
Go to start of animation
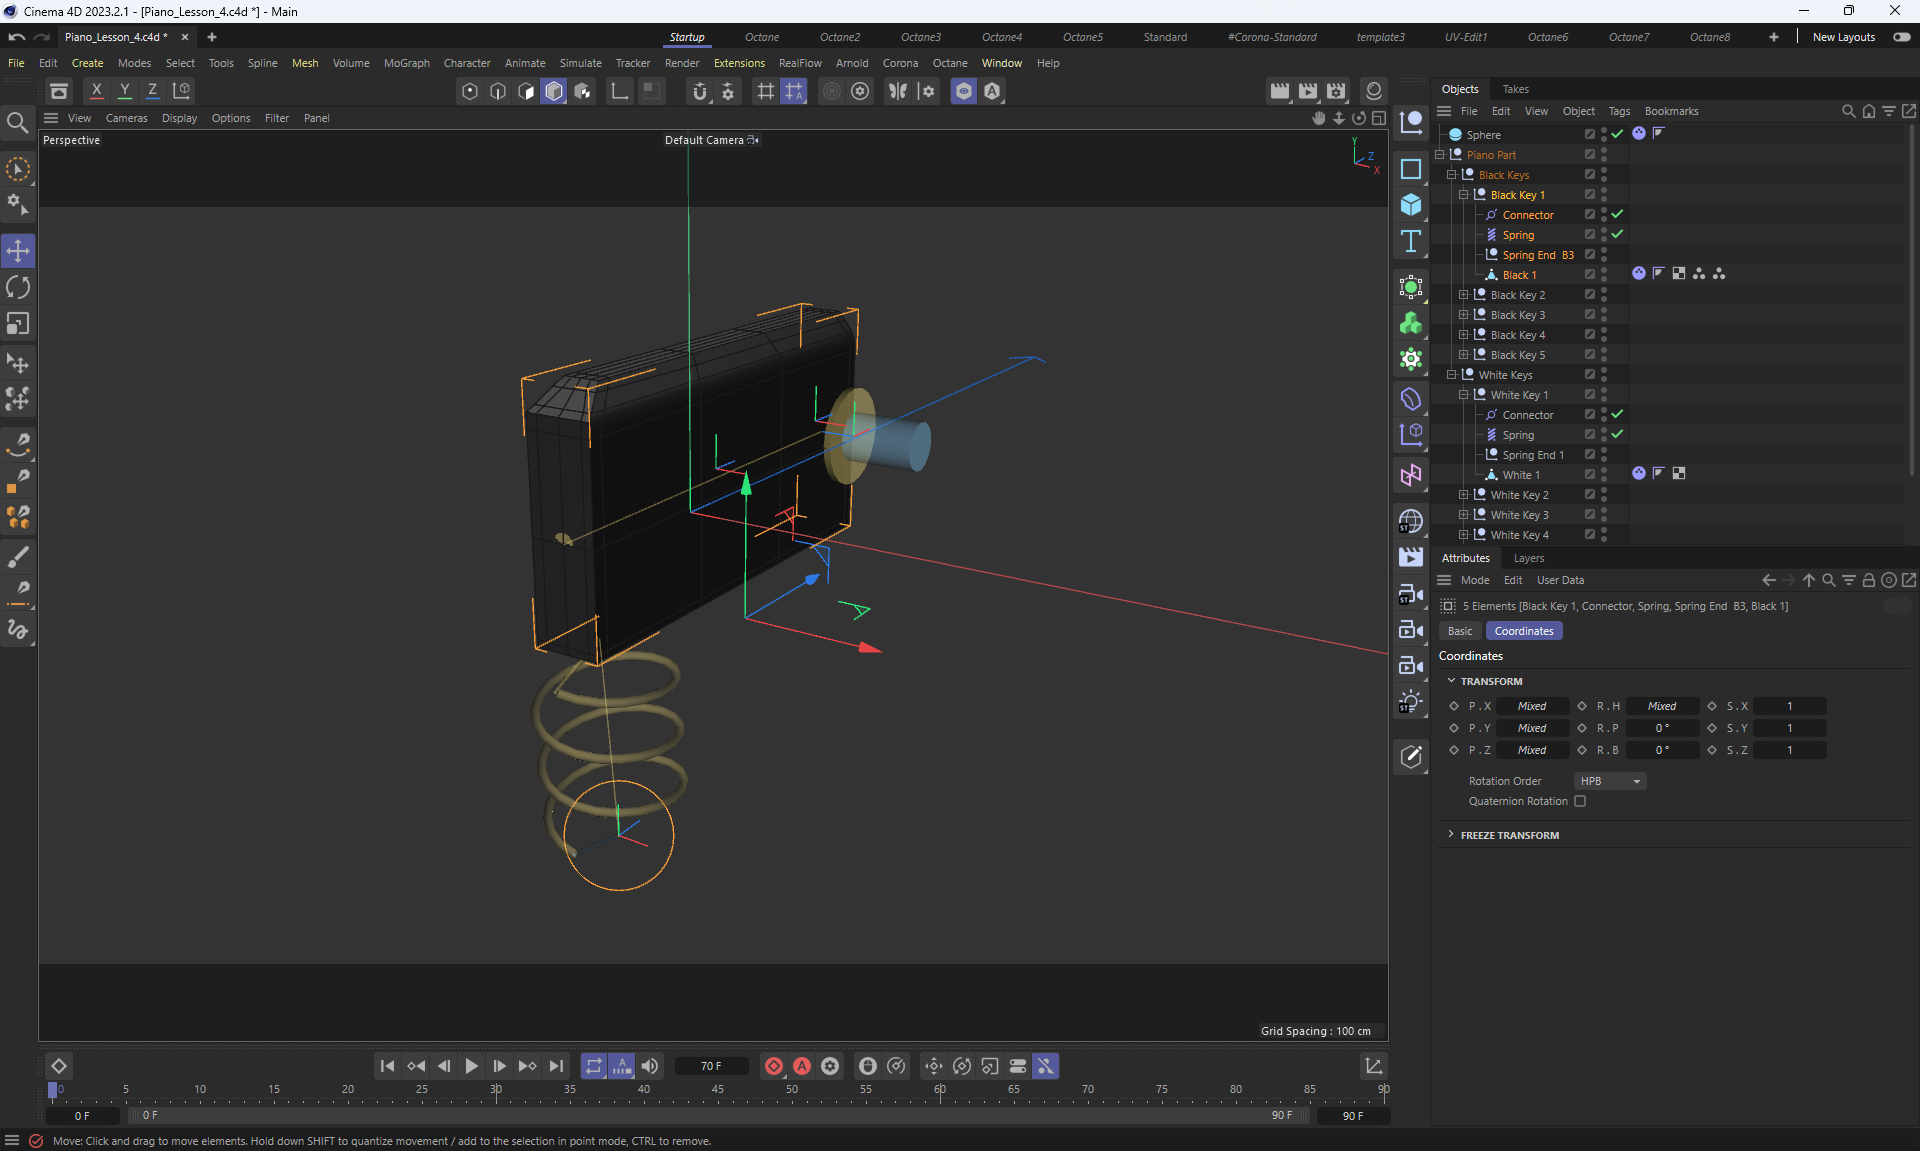pos(387,1066)
